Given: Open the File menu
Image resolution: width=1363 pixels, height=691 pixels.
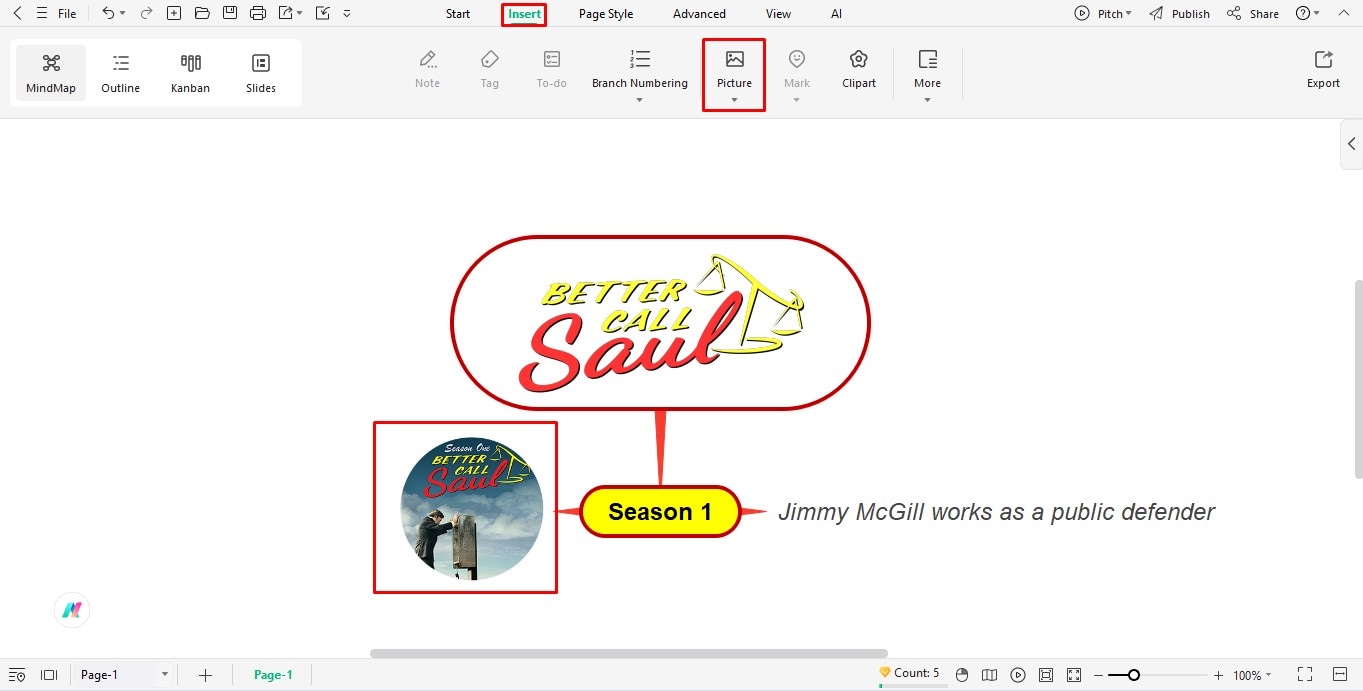Looking at the screenshot, I should [67, 14].
